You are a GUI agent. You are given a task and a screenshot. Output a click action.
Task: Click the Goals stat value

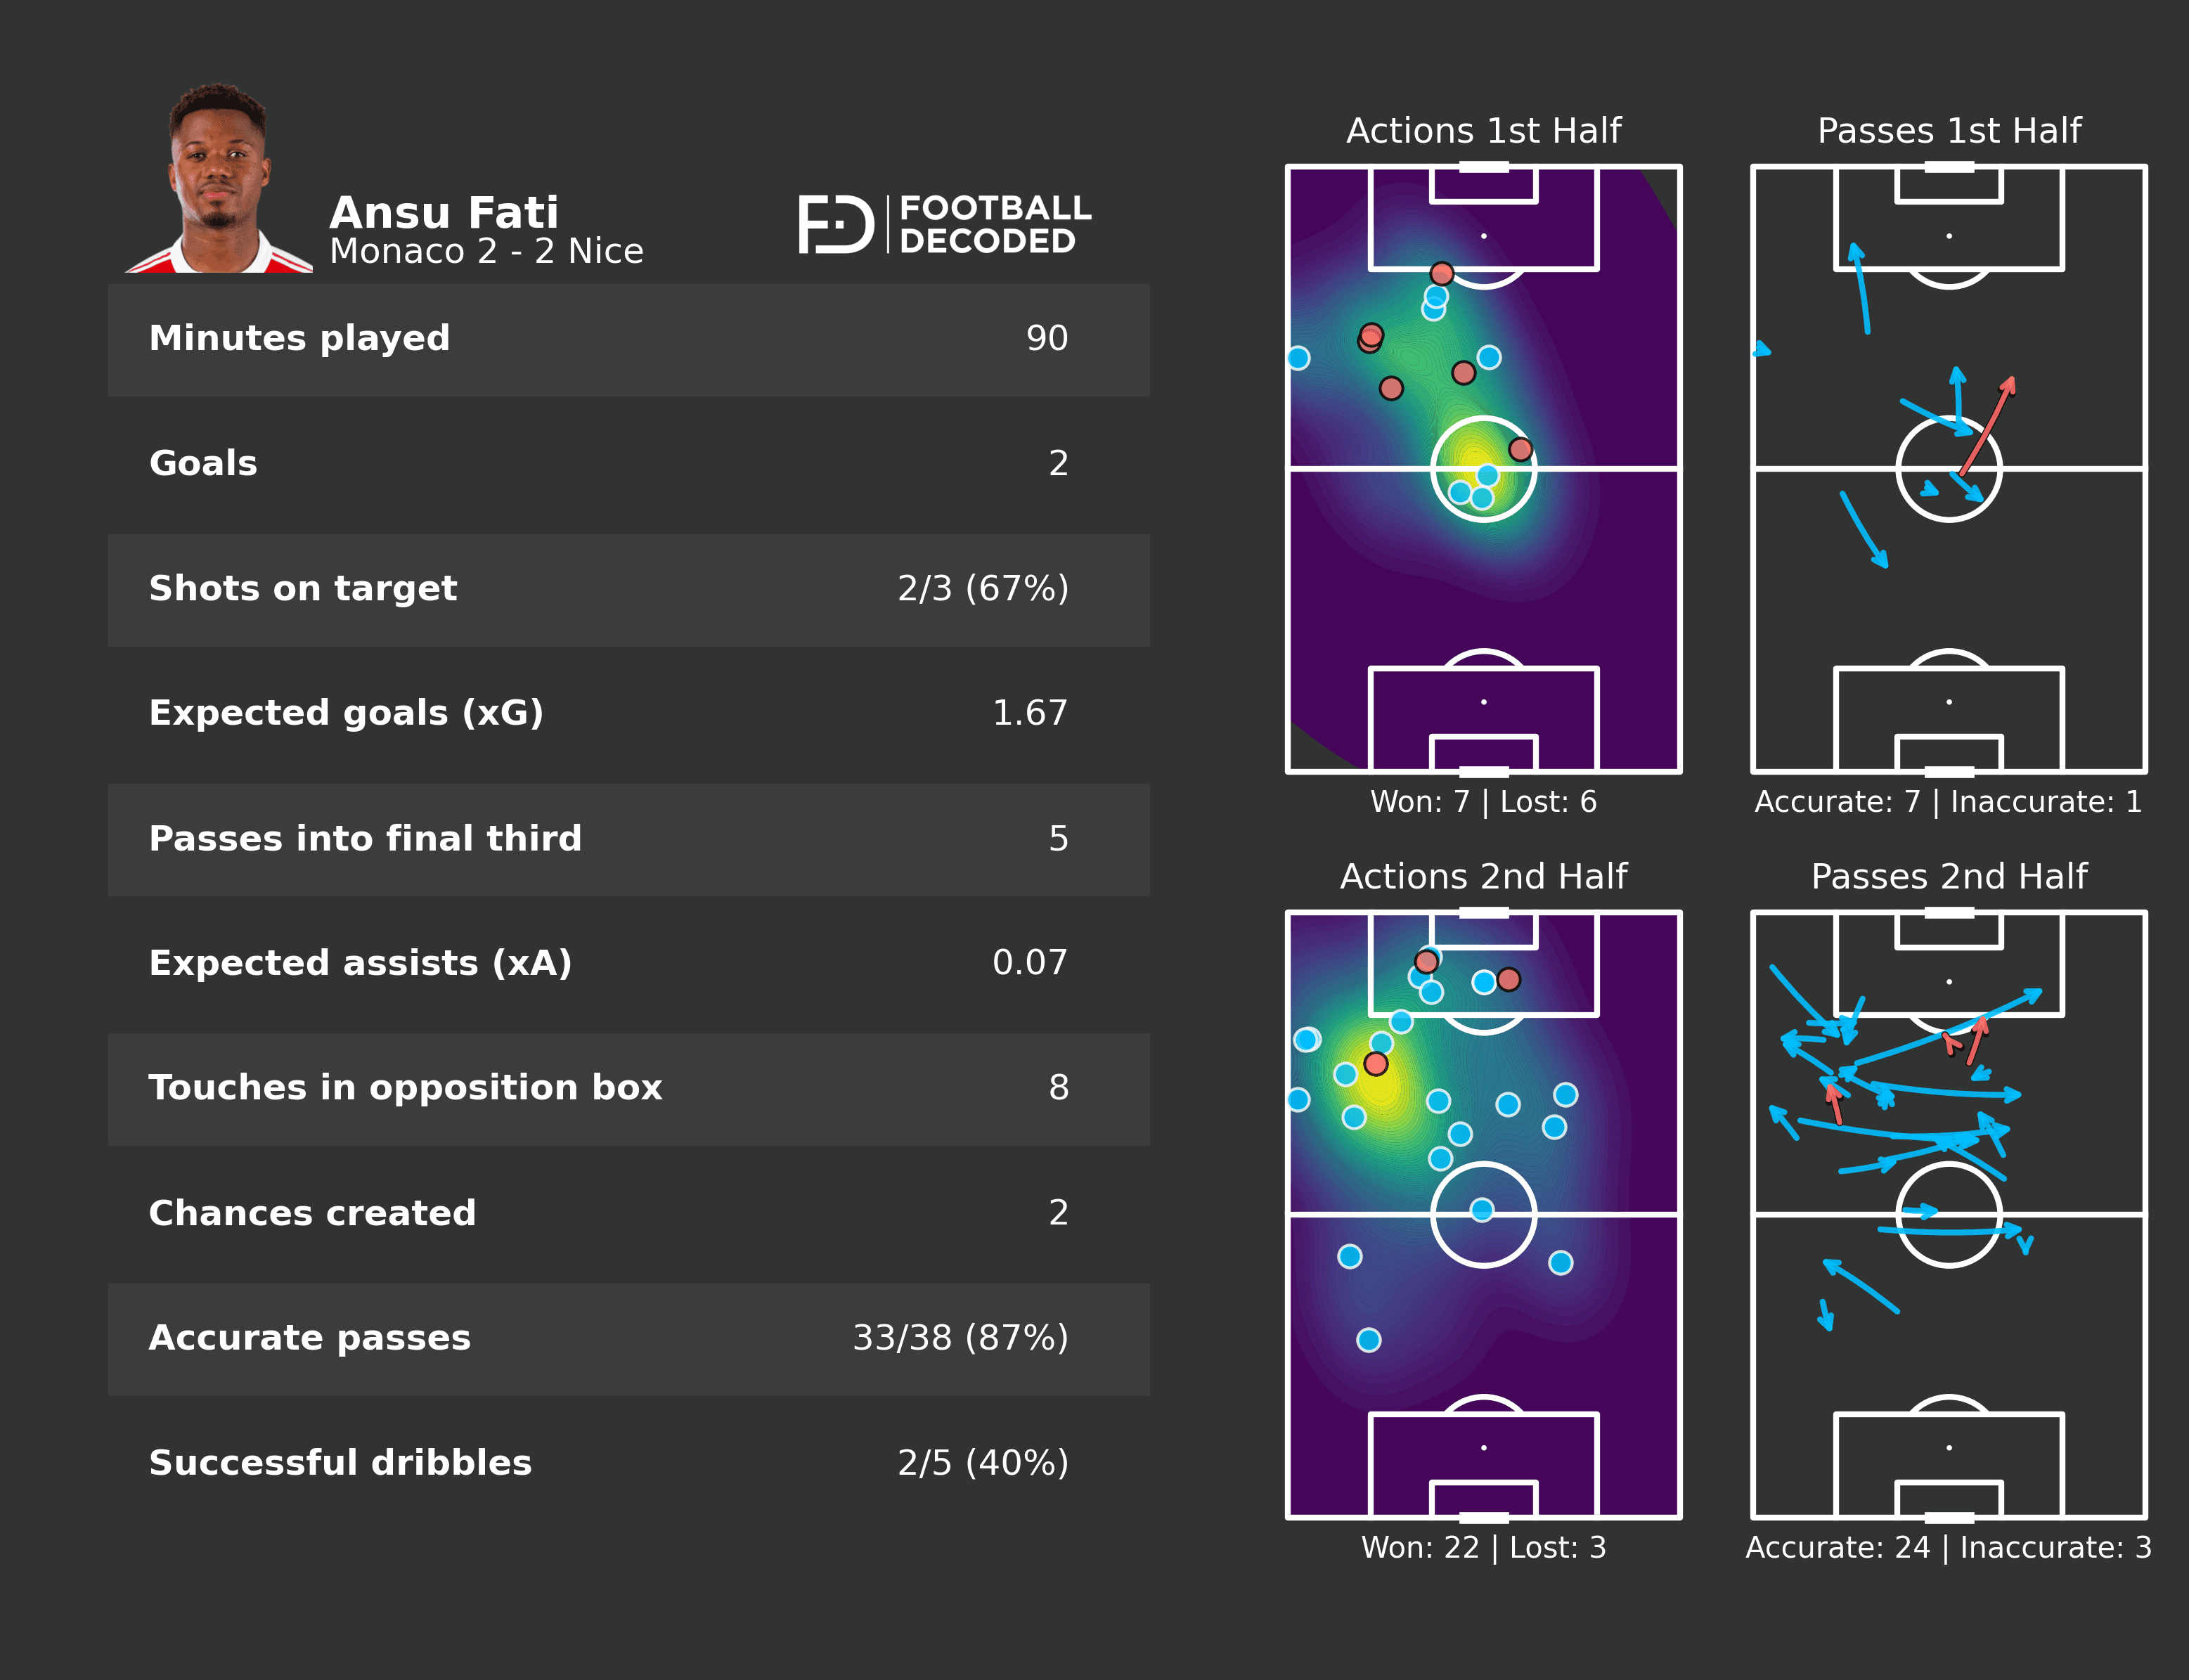coord(1058,463)
